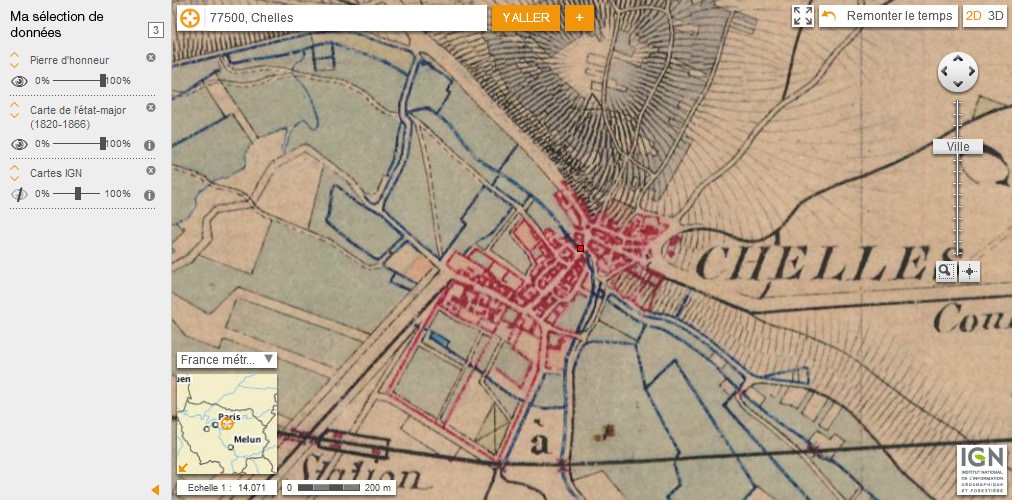Image resolution: width=1012 pixels, height=500 pixels.
Task: Move Pierre d'honneur layer down
Action: 14,65
